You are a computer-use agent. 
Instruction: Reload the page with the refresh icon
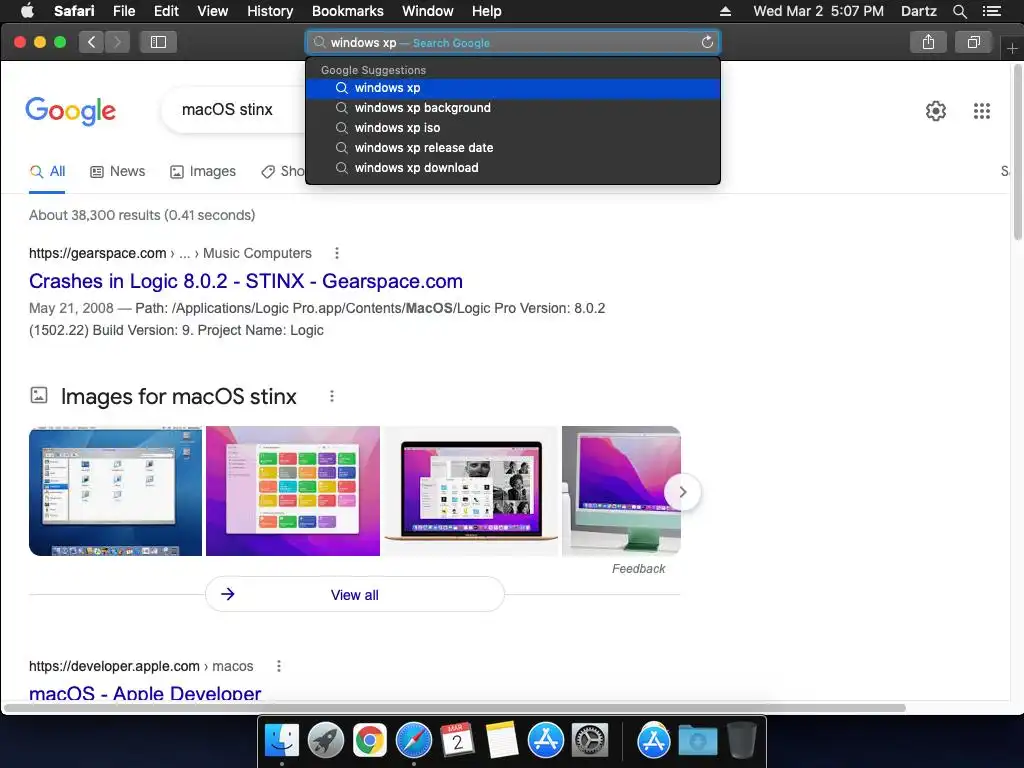coord(707,42)
